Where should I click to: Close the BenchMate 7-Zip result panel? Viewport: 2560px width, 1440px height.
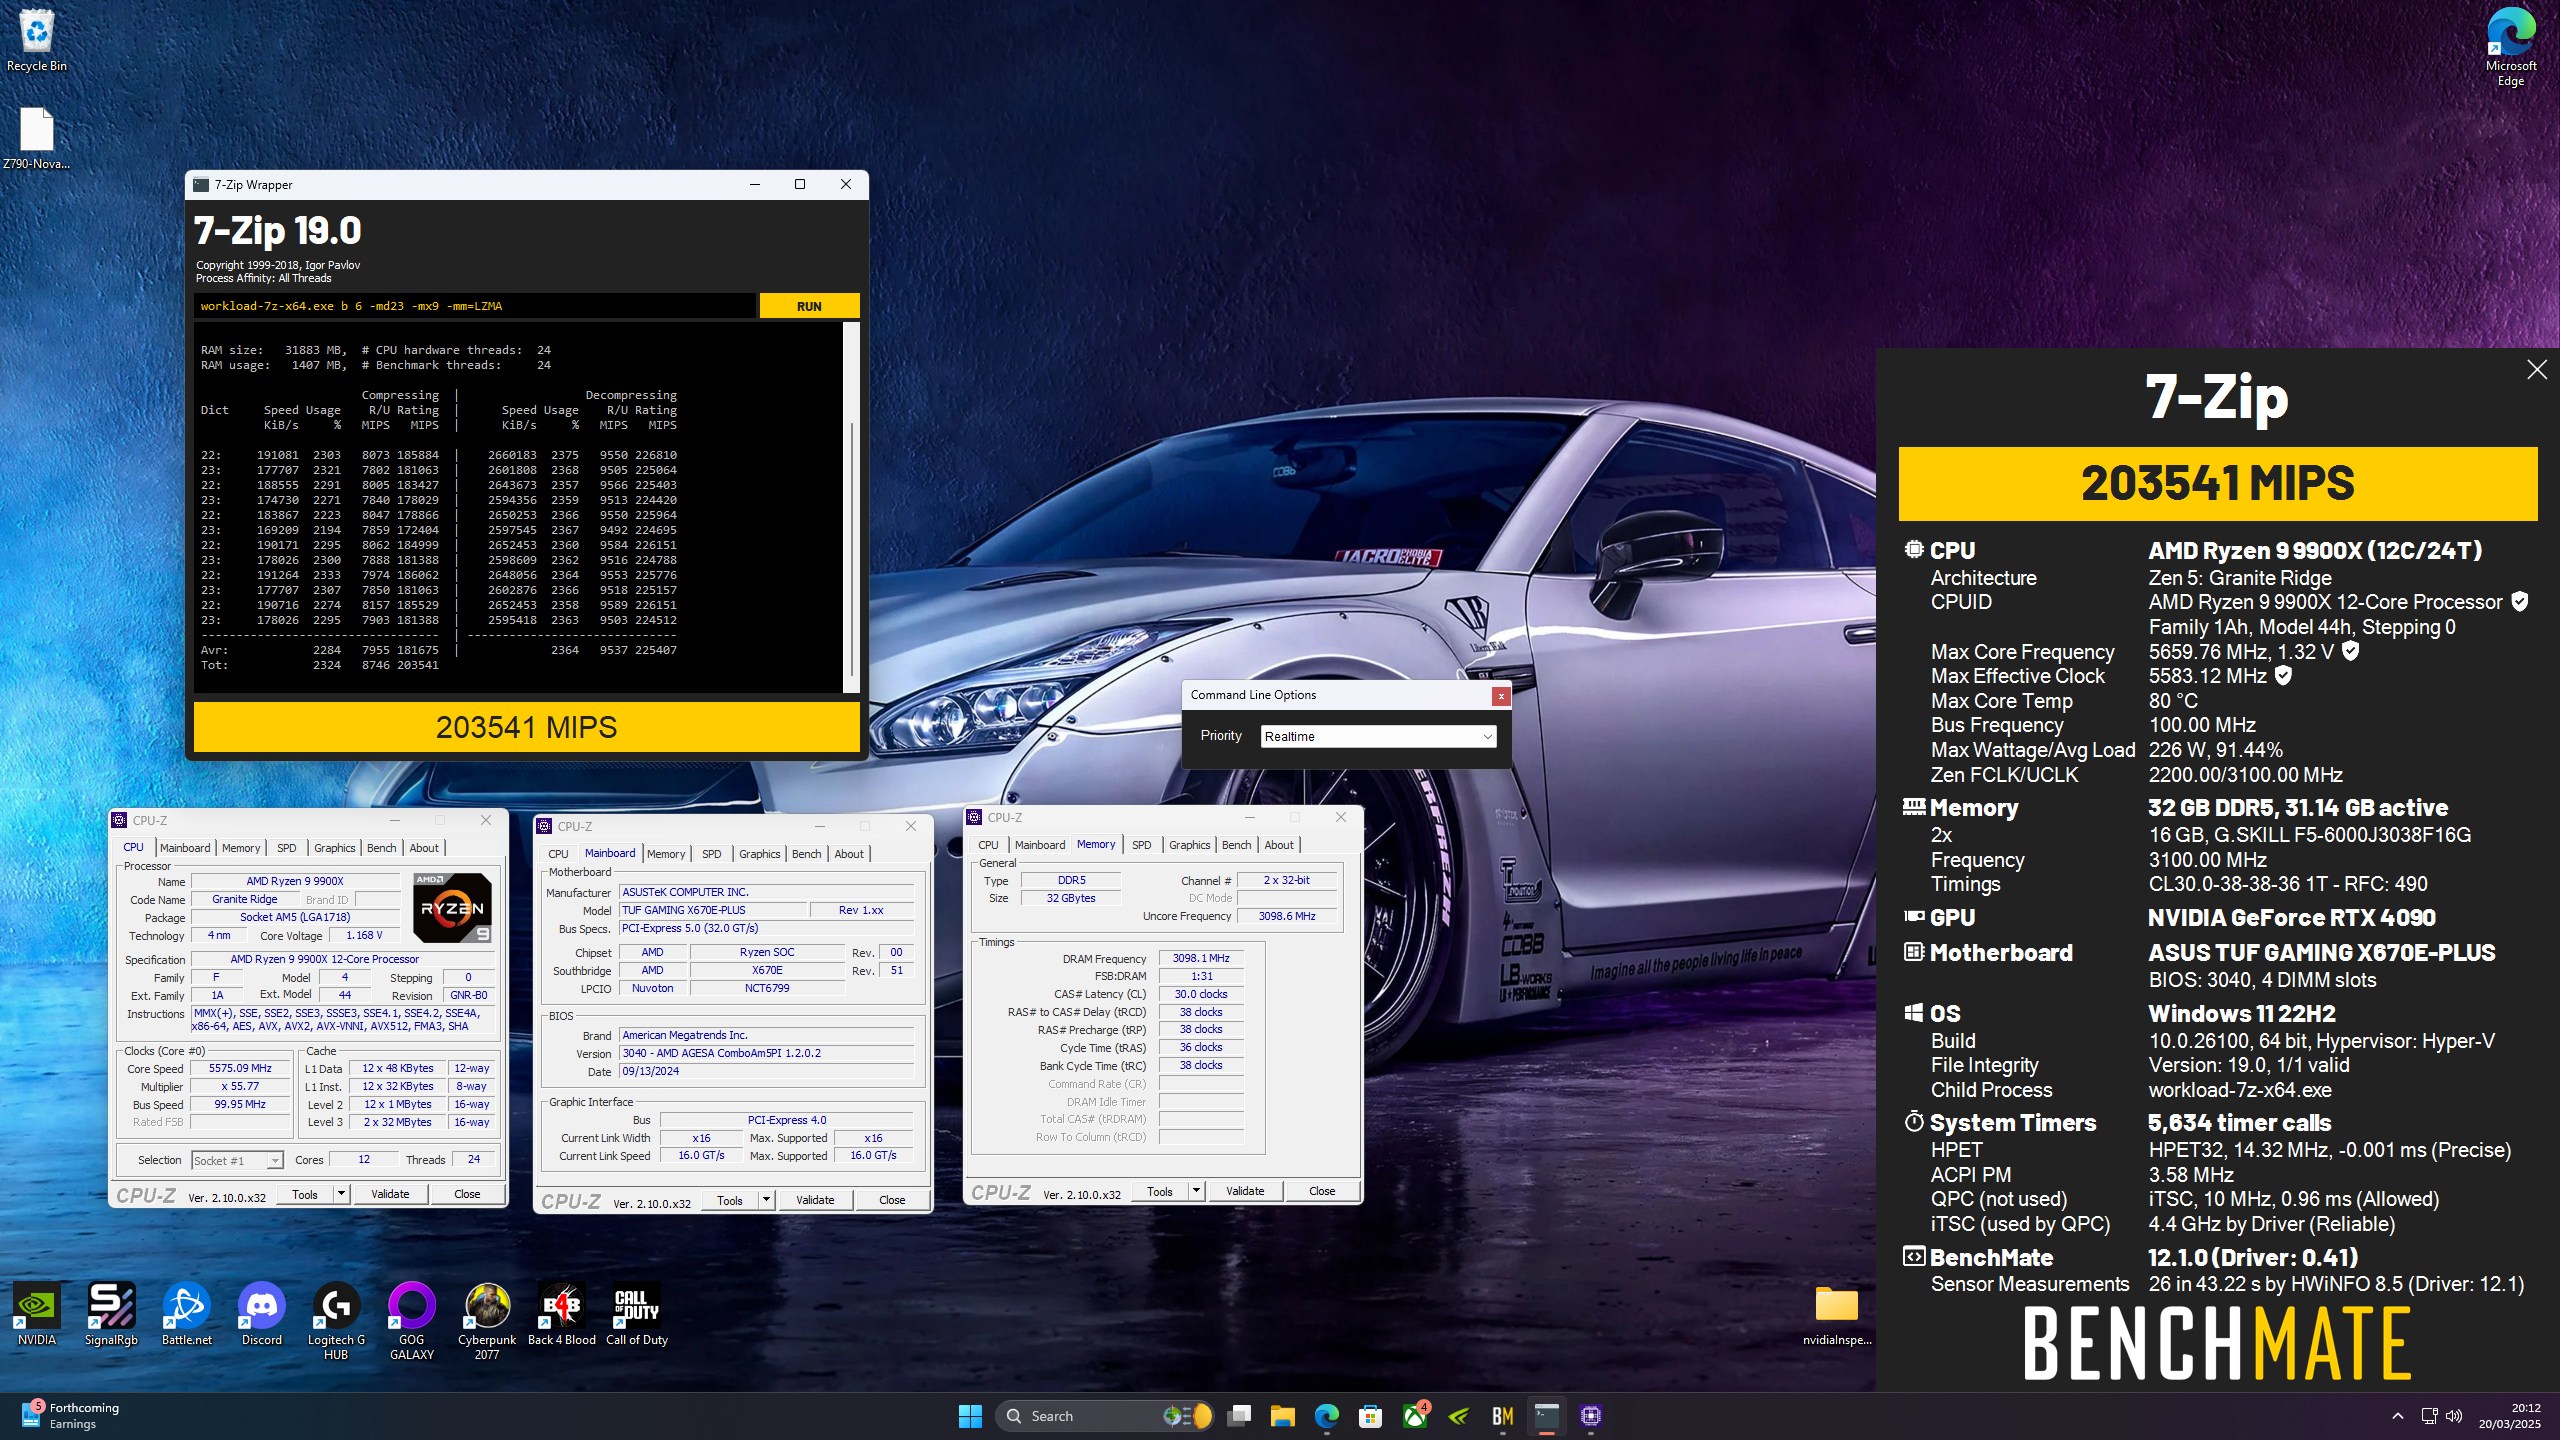tap(2537, 370)
